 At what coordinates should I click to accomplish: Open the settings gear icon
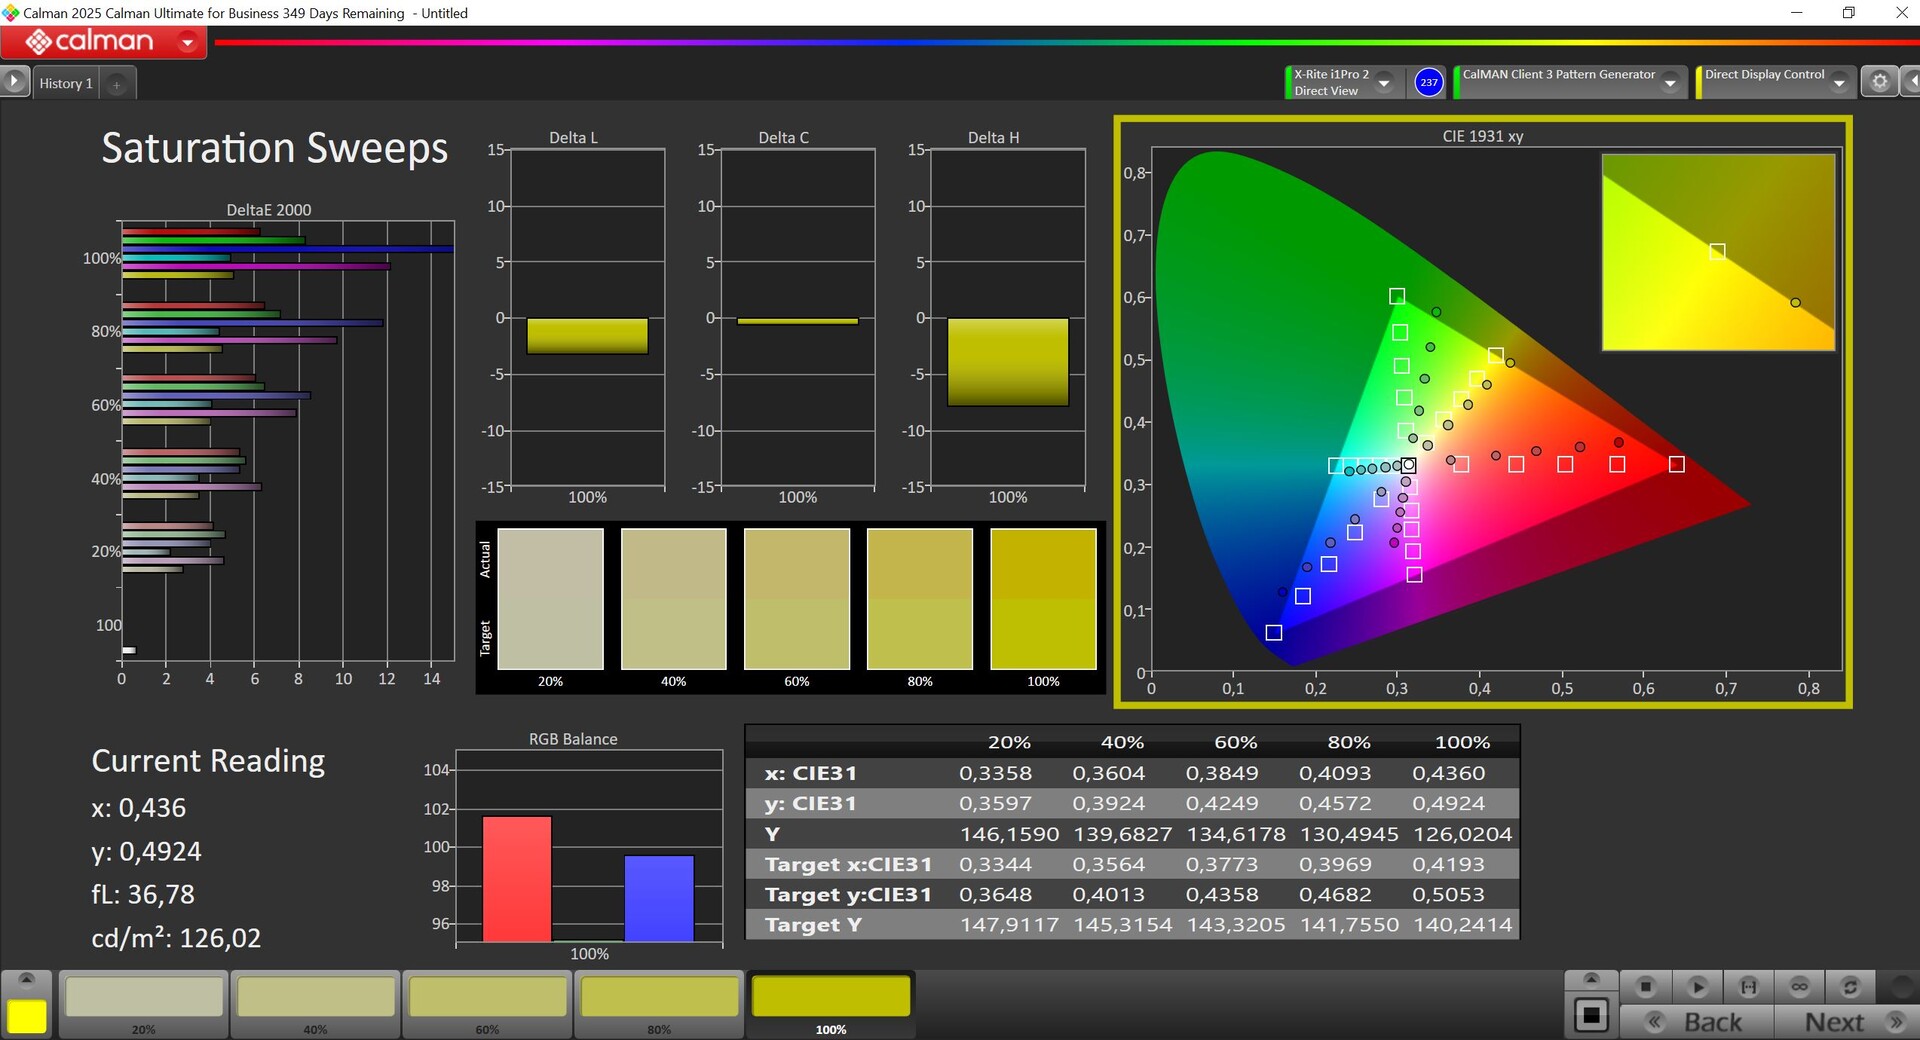(x=1879, y=82)
